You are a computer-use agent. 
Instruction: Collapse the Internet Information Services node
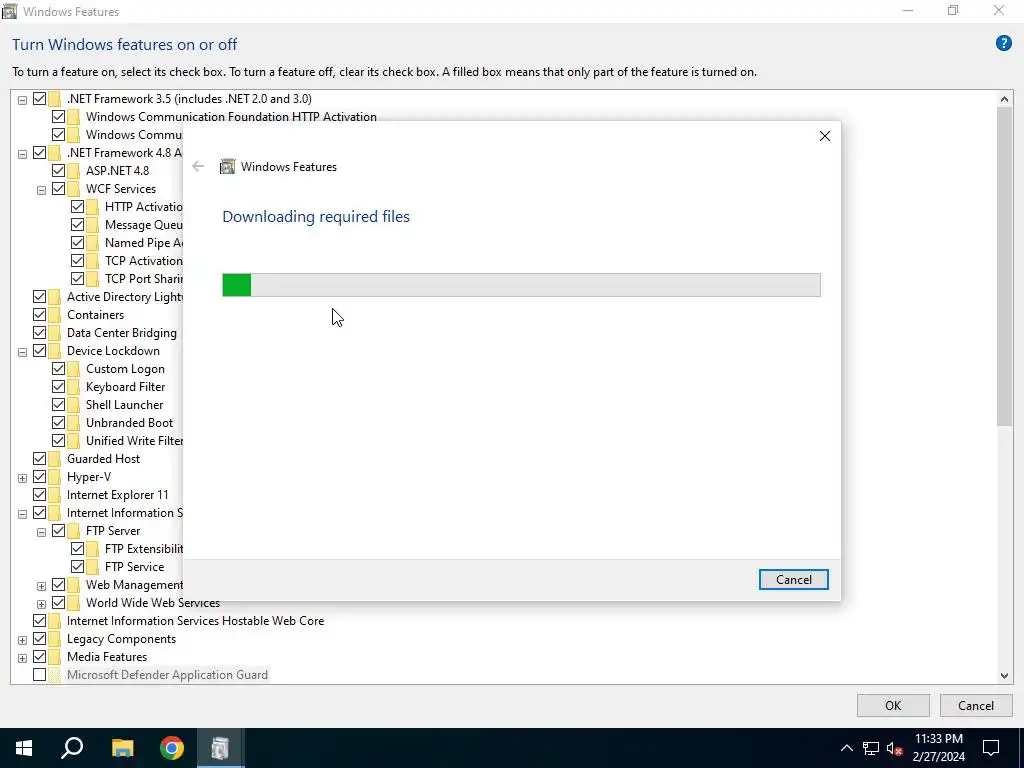tap(22, 514)
